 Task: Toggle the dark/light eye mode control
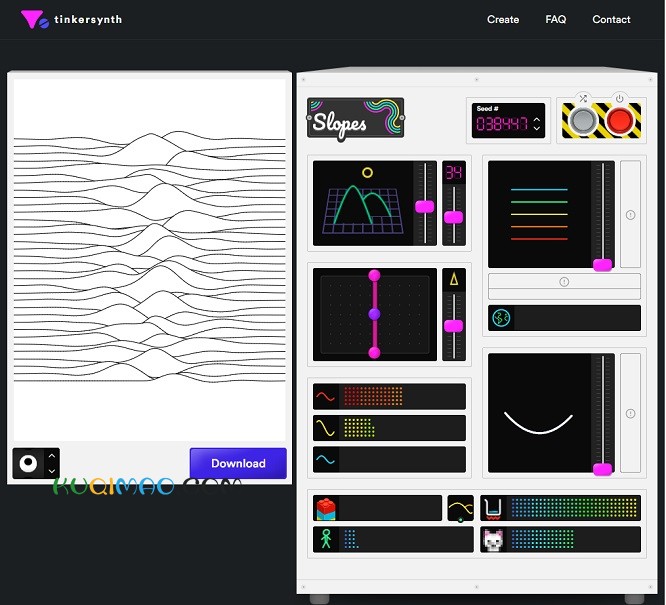pos(29,463)
